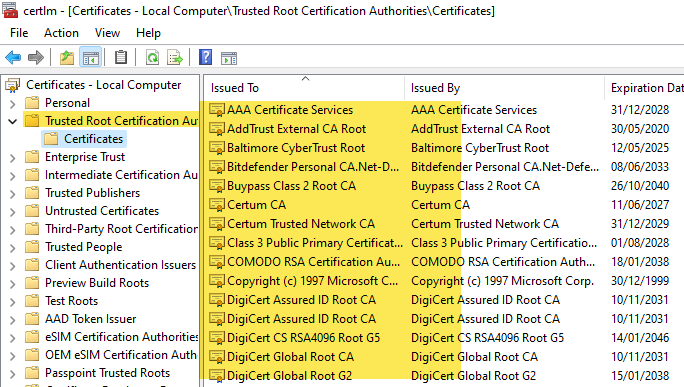Viewport: 684px width, 387px height.
Task: Click the Back arrow toolbar icon
Action: [x=13, y=58]
